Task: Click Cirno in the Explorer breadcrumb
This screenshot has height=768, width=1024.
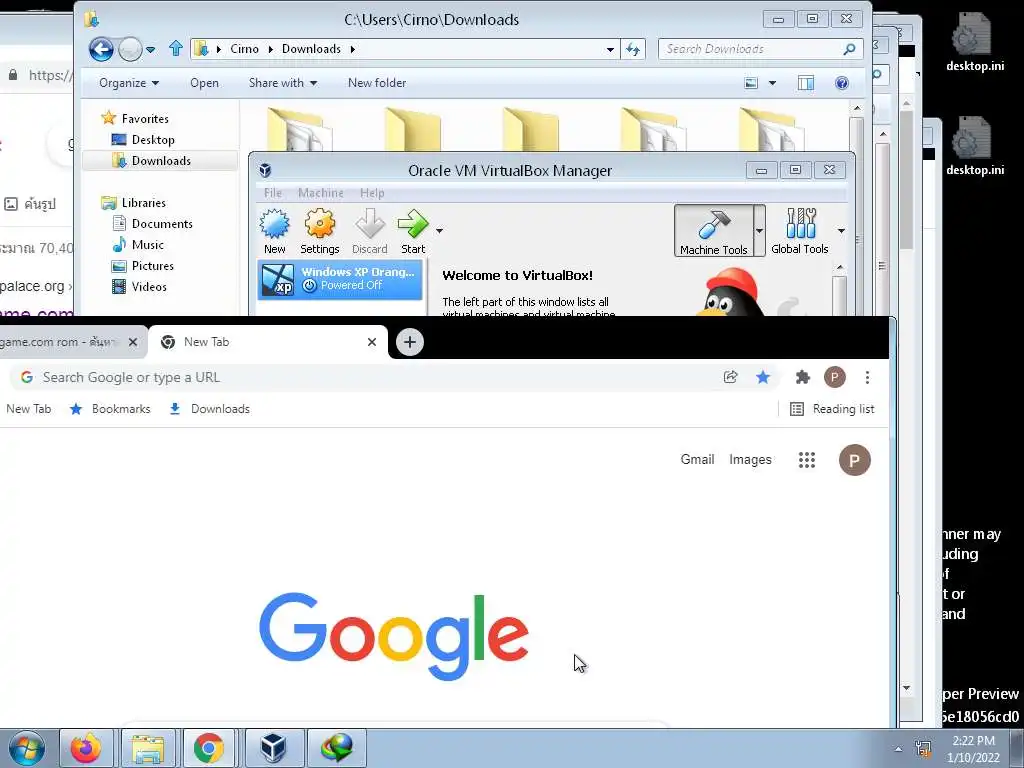Action: [244, 49]
